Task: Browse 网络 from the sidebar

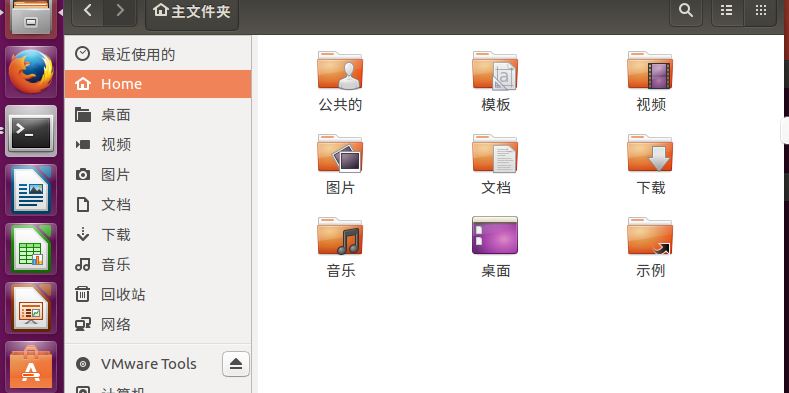Action: (x=158, y=324)
